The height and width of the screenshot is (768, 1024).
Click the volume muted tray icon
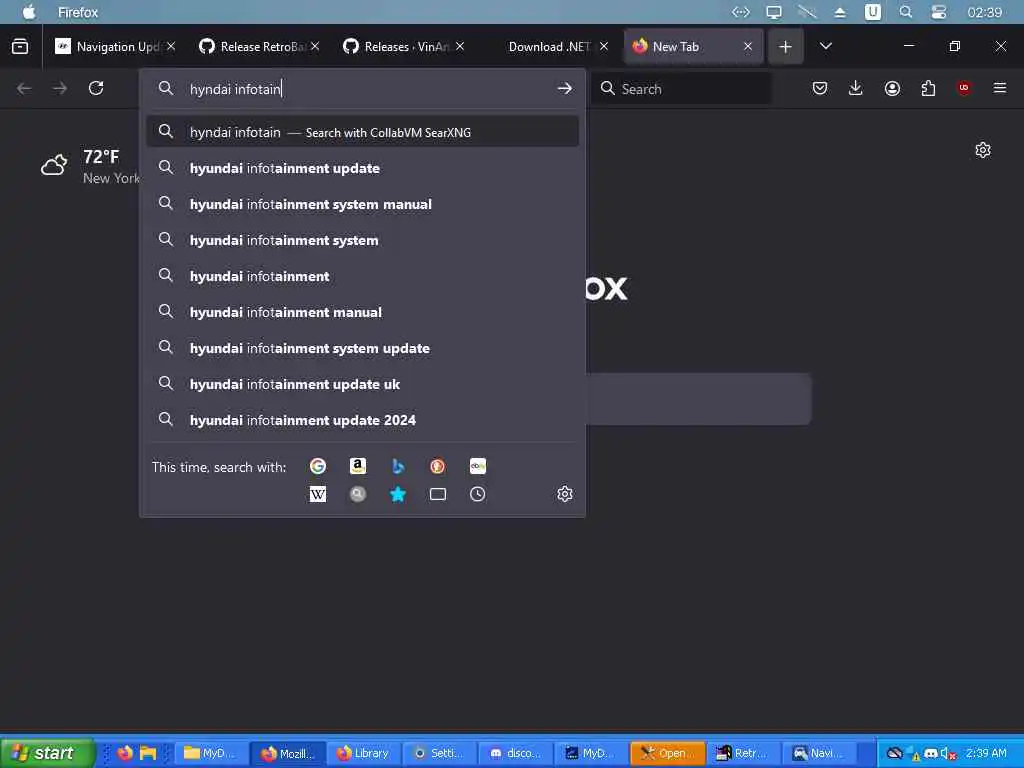(948, 754)
